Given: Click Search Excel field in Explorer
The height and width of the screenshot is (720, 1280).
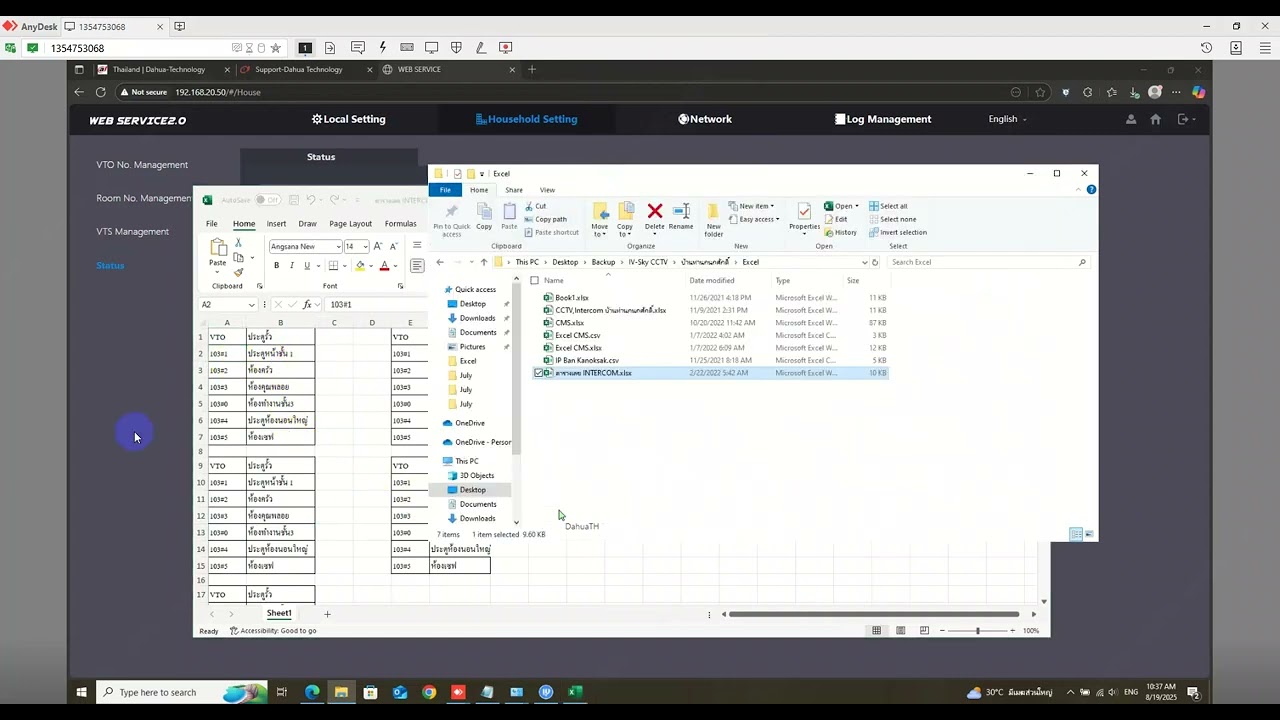Looking at the screenshot, I should [x=987, y=262].
